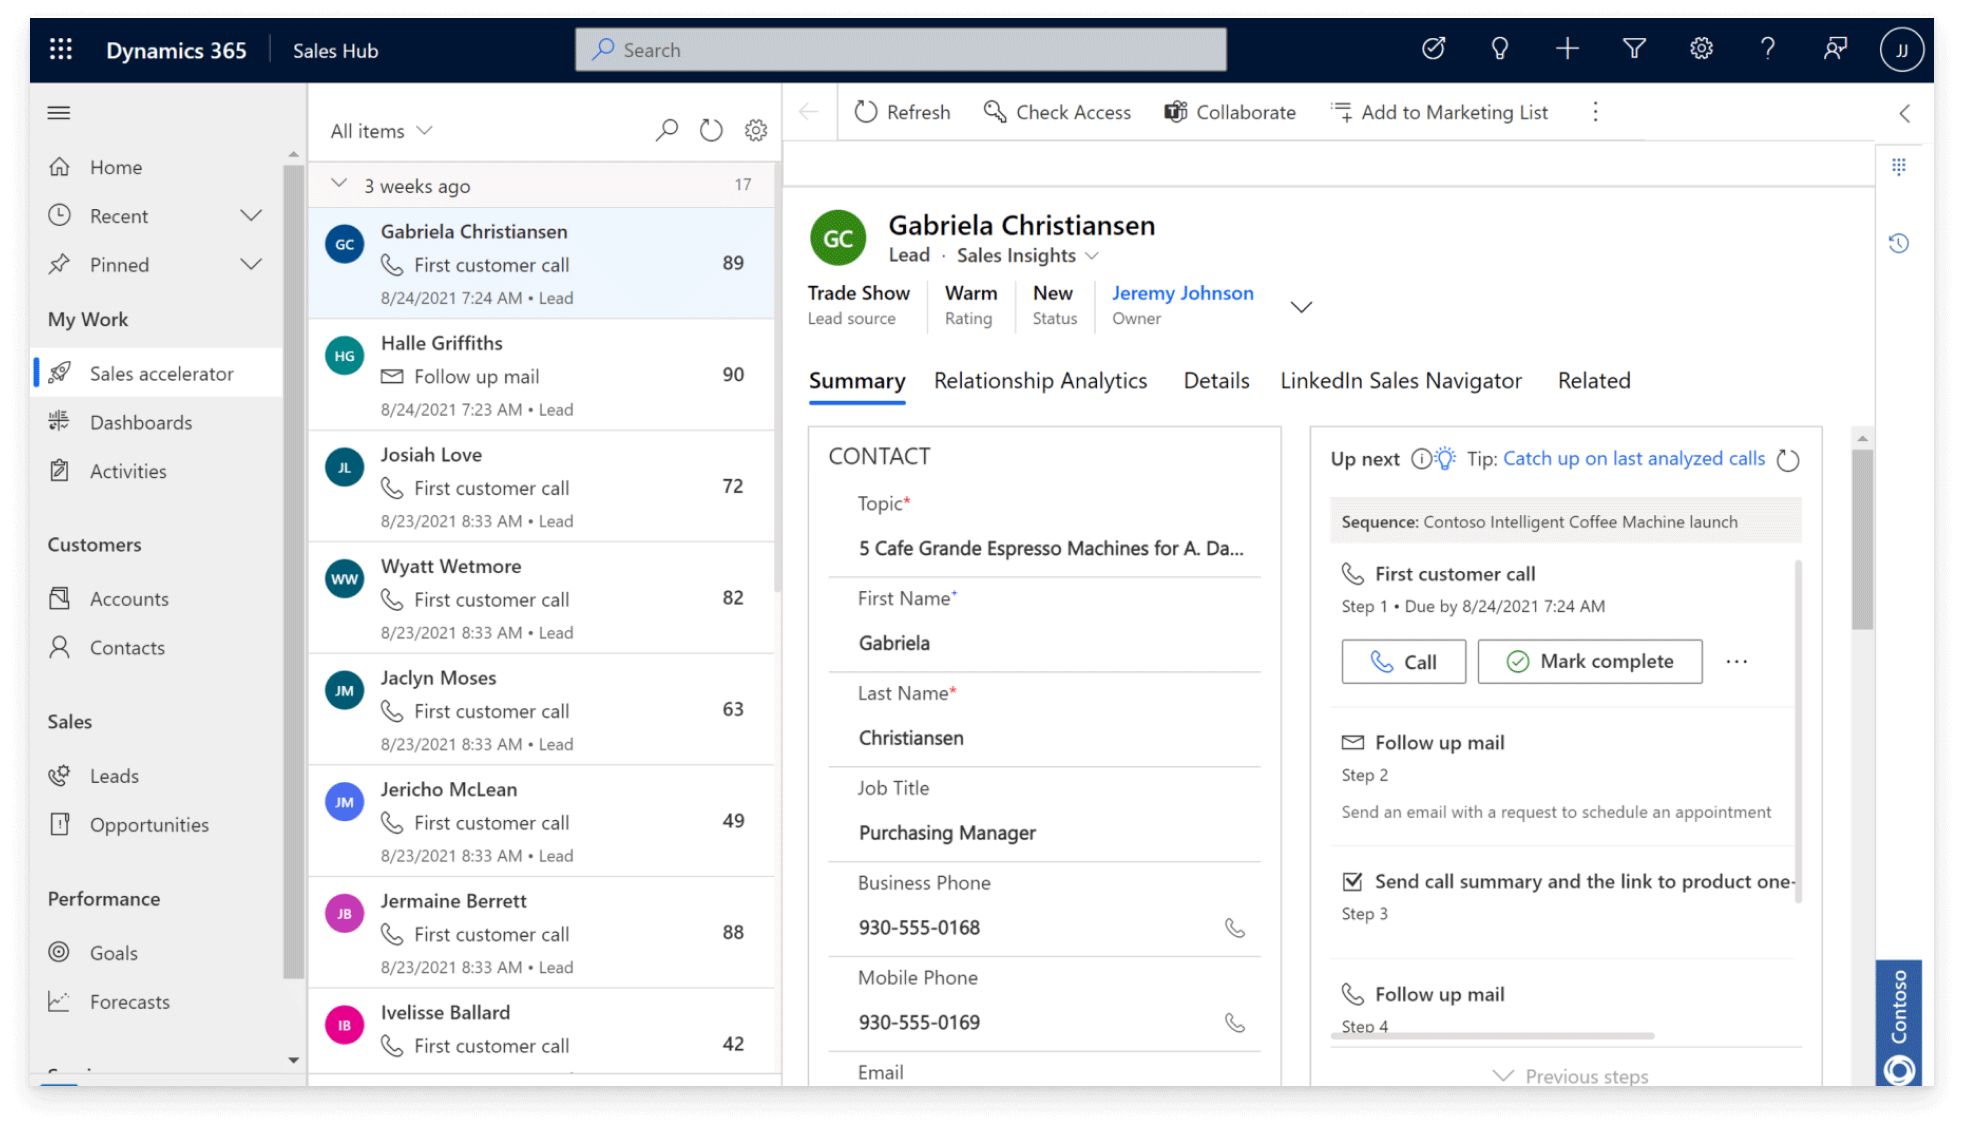
Task: Toggle the hamburger site map menu
Action: [59, 112]
